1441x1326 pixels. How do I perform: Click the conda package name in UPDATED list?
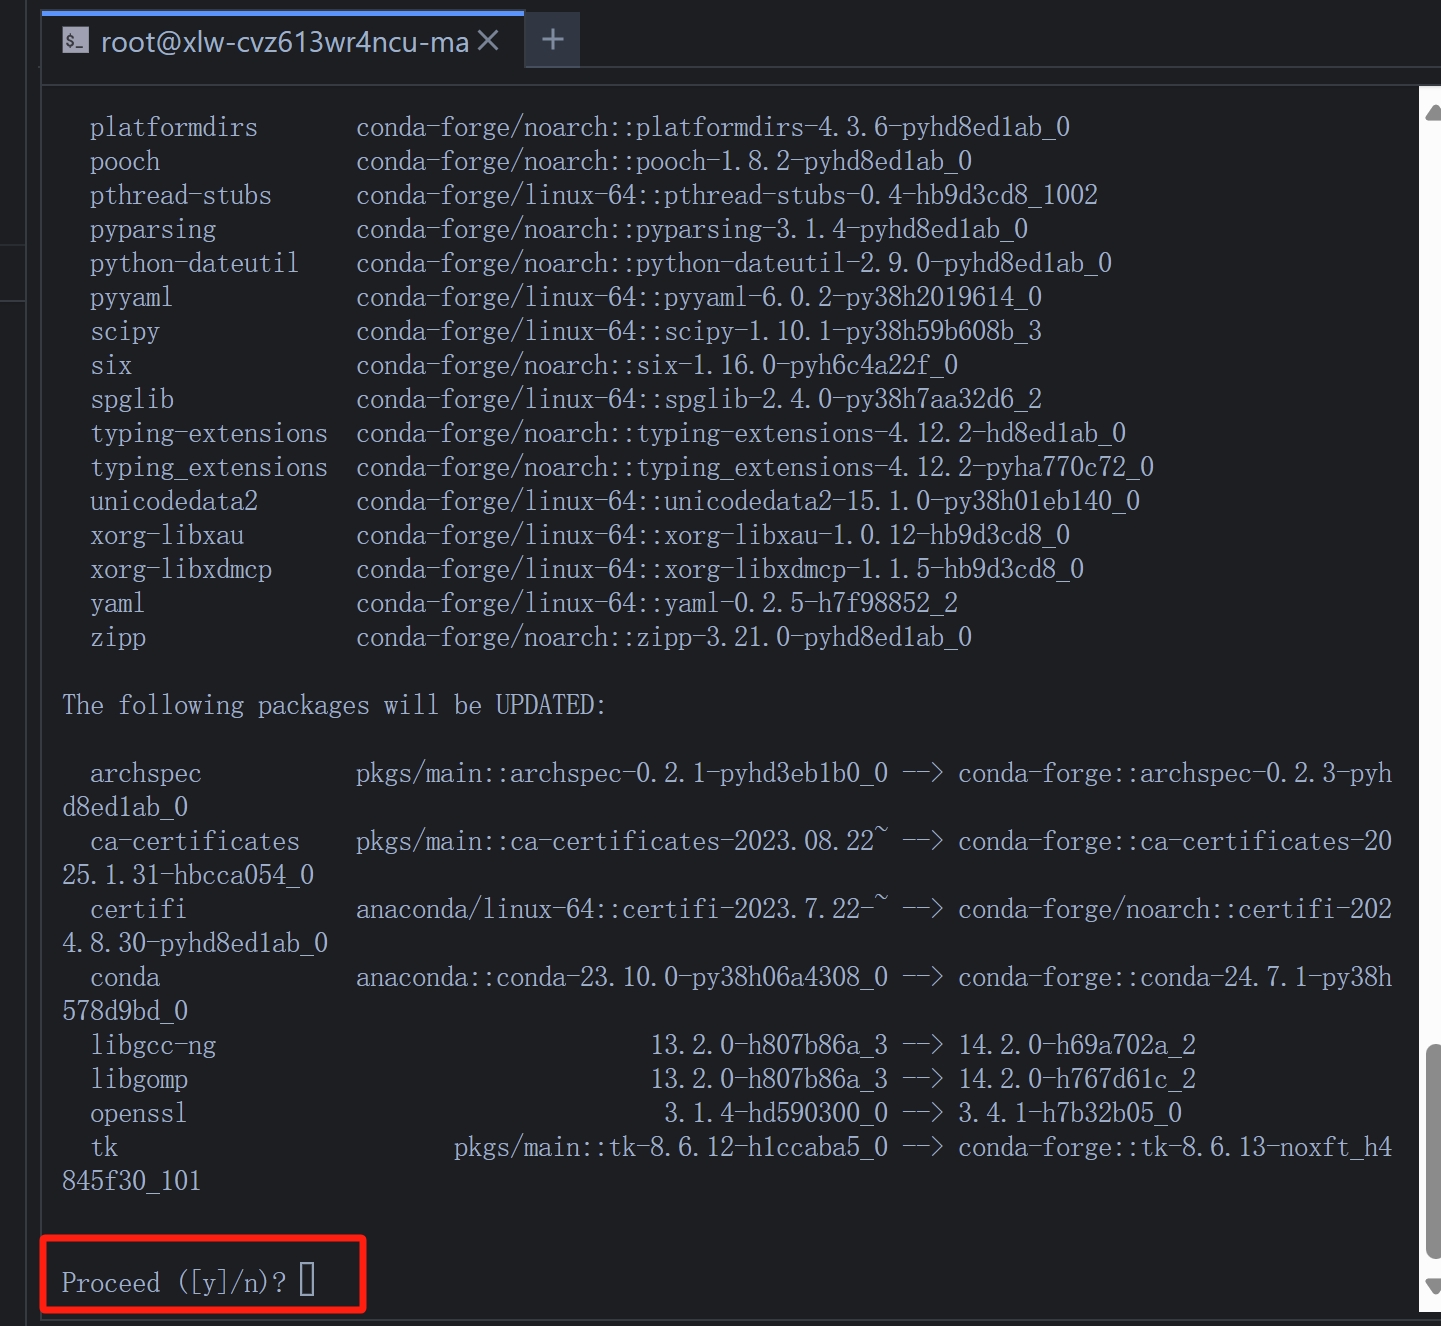coord(125,977)
